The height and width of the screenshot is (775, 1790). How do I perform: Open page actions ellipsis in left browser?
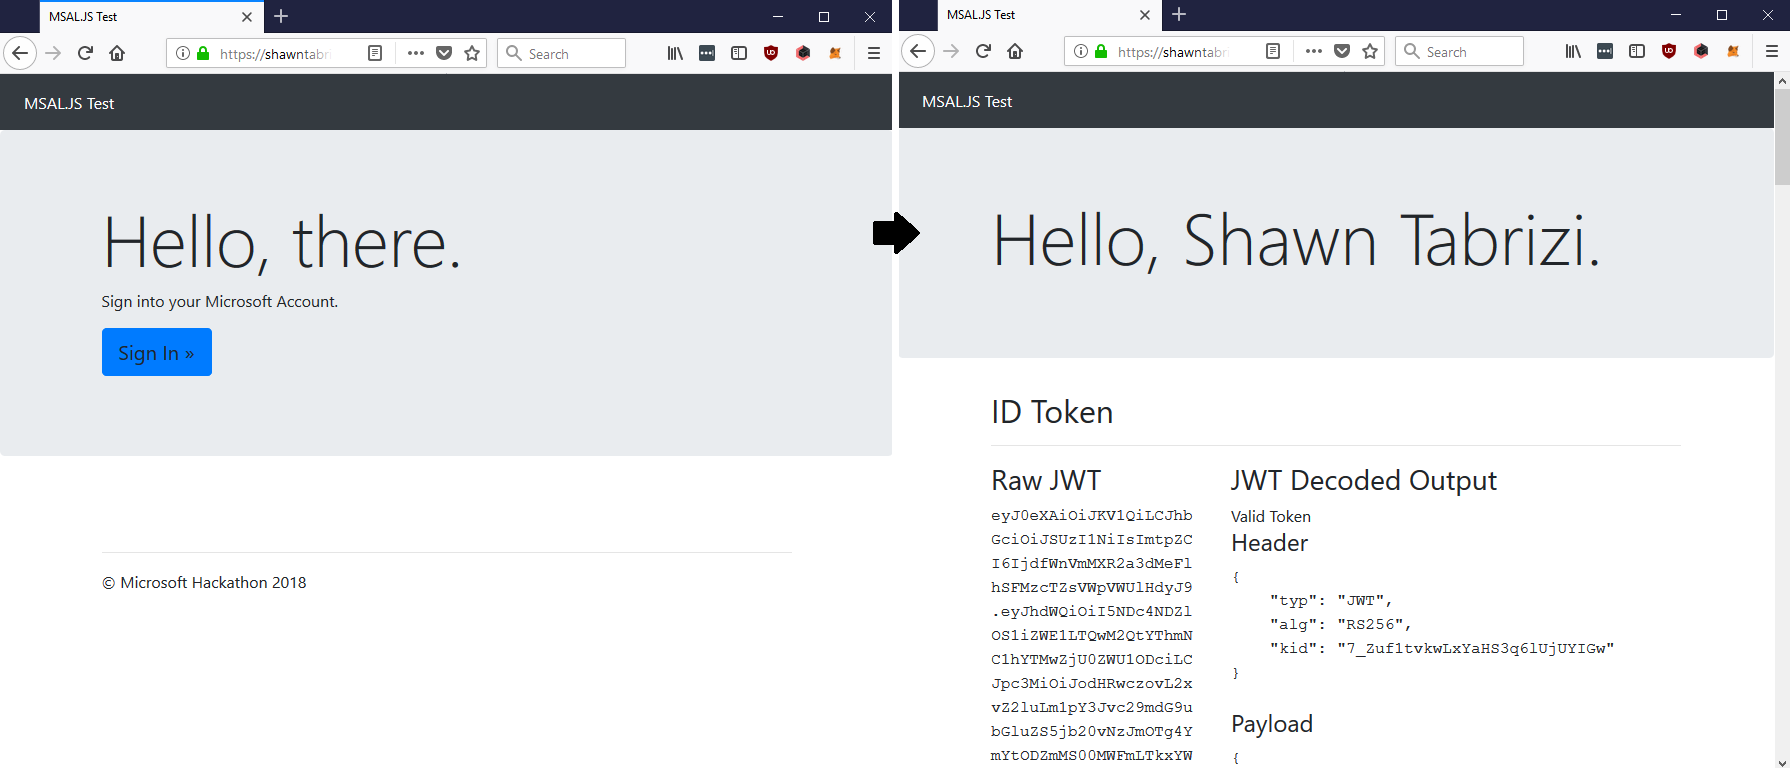click(x=416, y=53)
